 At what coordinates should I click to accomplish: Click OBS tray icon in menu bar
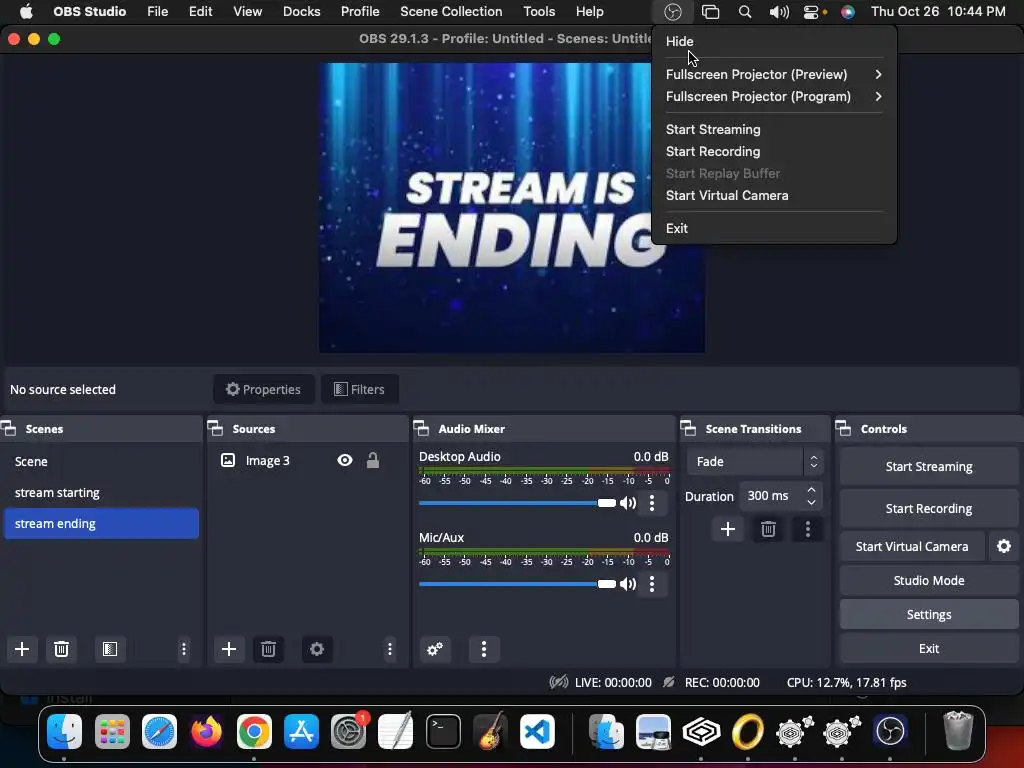click(673, 12)
